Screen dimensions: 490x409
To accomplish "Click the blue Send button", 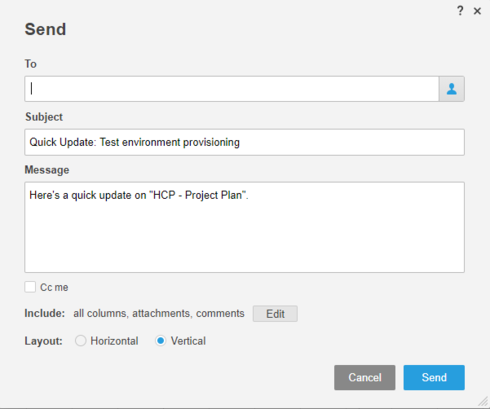I will pos(434,377).
